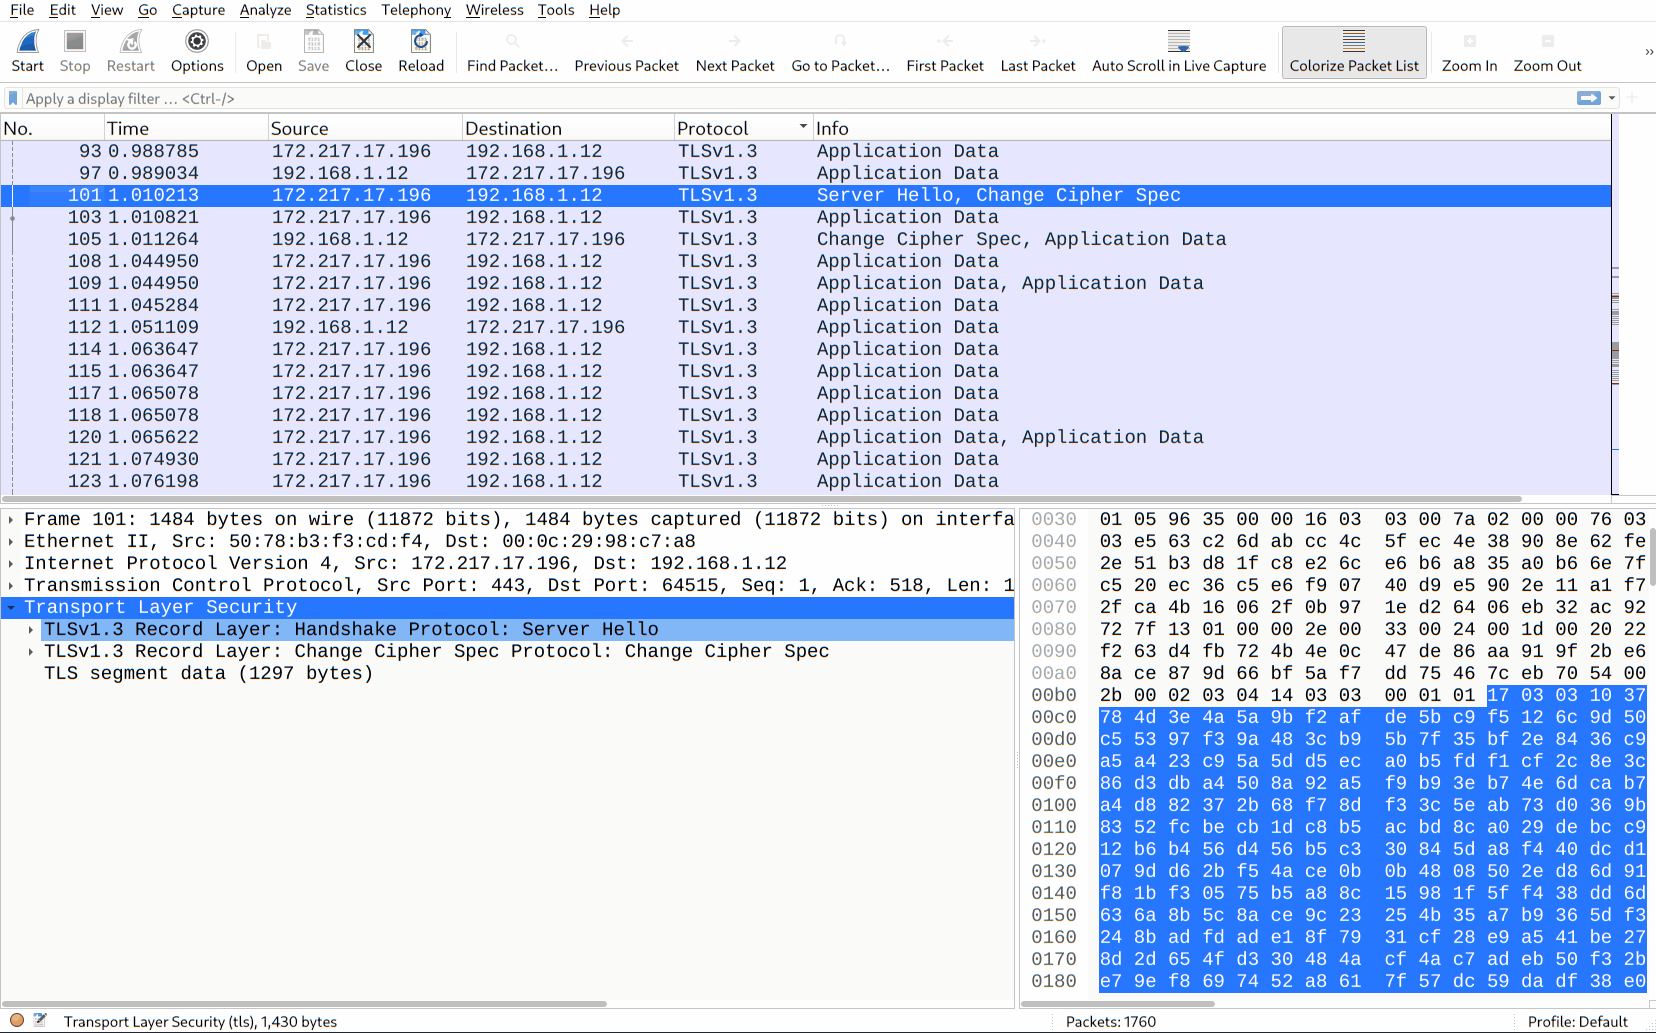The height and width of the screenshot is (1033, 1656).
Task: Select packet 93 Application Data row
Action: pyautogui.click(x=806, y=151)
